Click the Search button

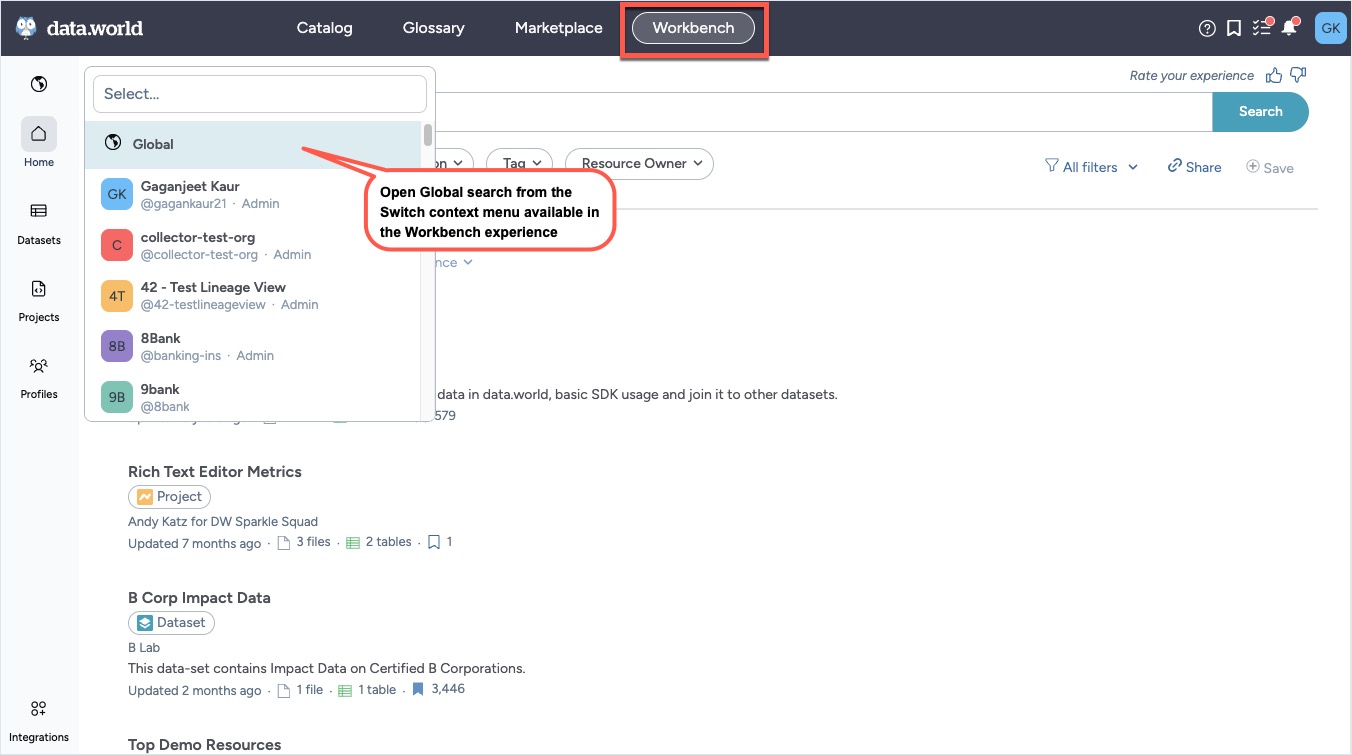tap(1260, 112)
